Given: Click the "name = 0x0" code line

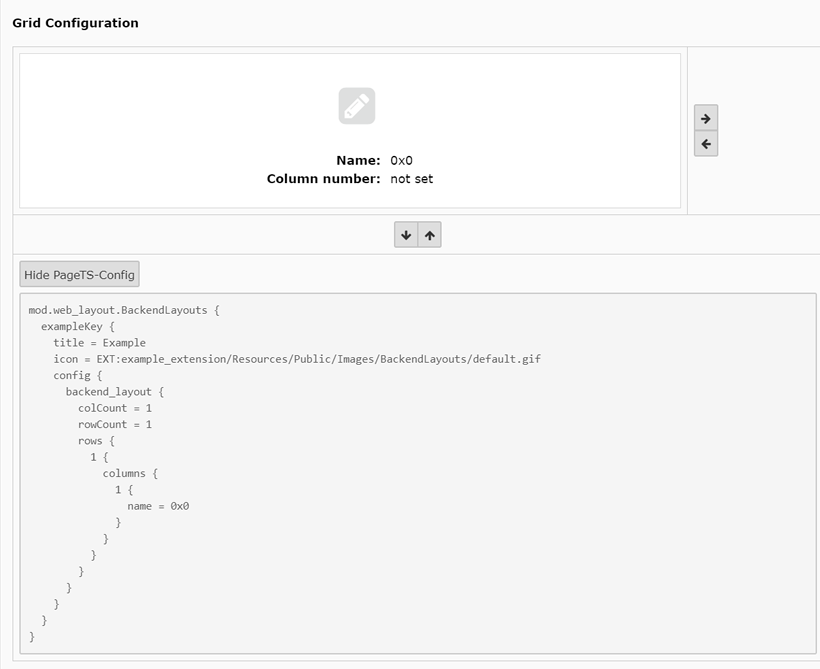Looking at the screenshot, I should point(158,506).
